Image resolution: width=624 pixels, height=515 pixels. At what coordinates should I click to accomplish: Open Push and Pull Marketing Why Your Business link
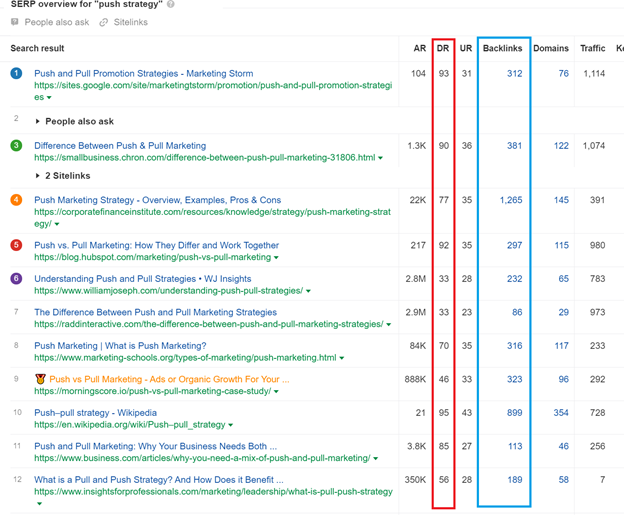[156, 446]
